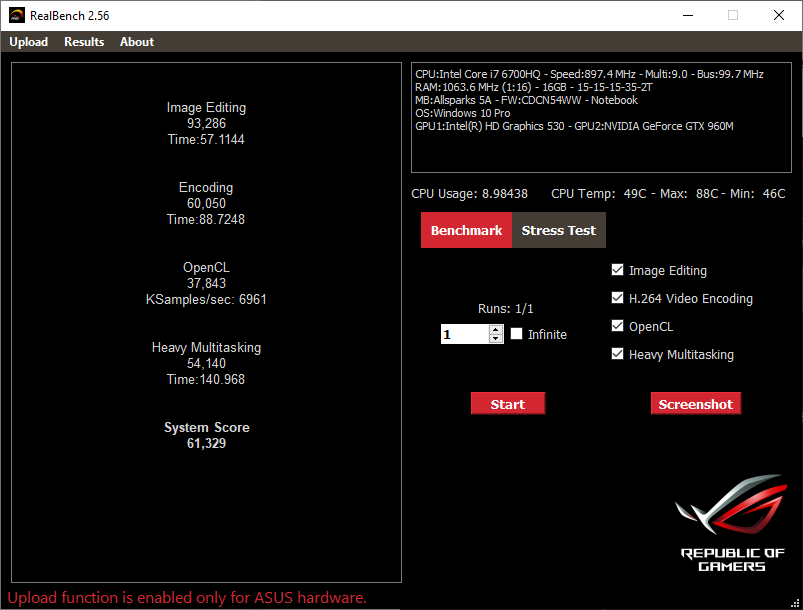Screen dimensions: 803x610
Task: Click the Time:140.968 value
Action: (x=206, y=380)
